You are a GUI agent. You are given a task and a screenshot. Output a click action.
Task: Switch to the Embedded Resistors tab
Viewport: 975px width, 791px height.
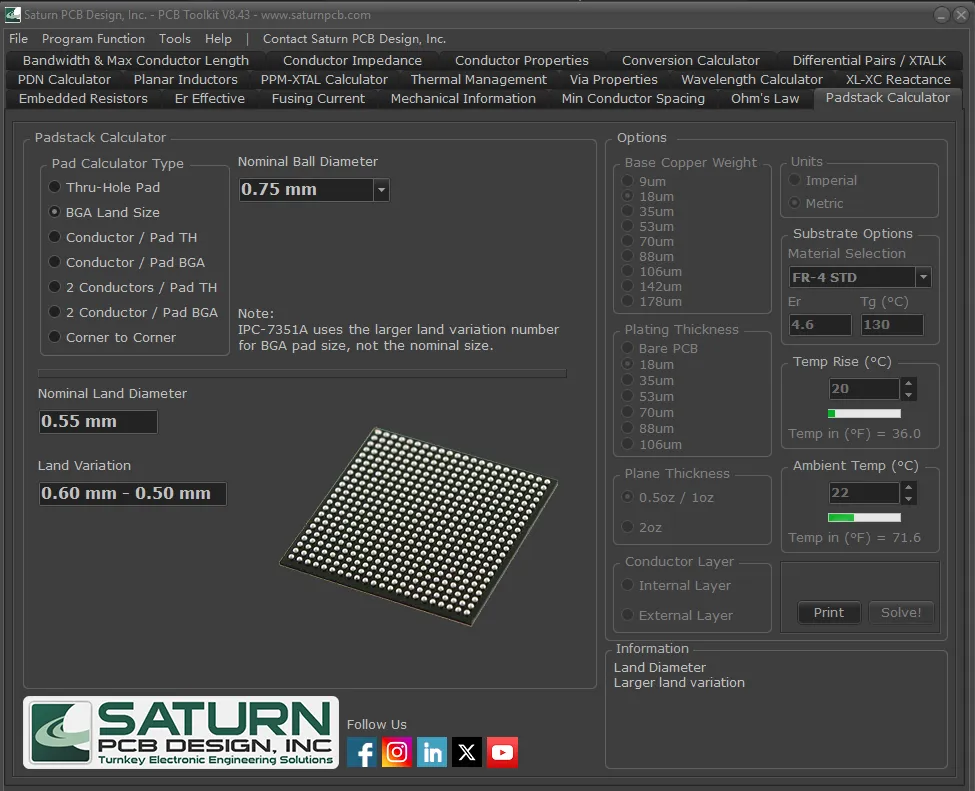coord(83,98)
